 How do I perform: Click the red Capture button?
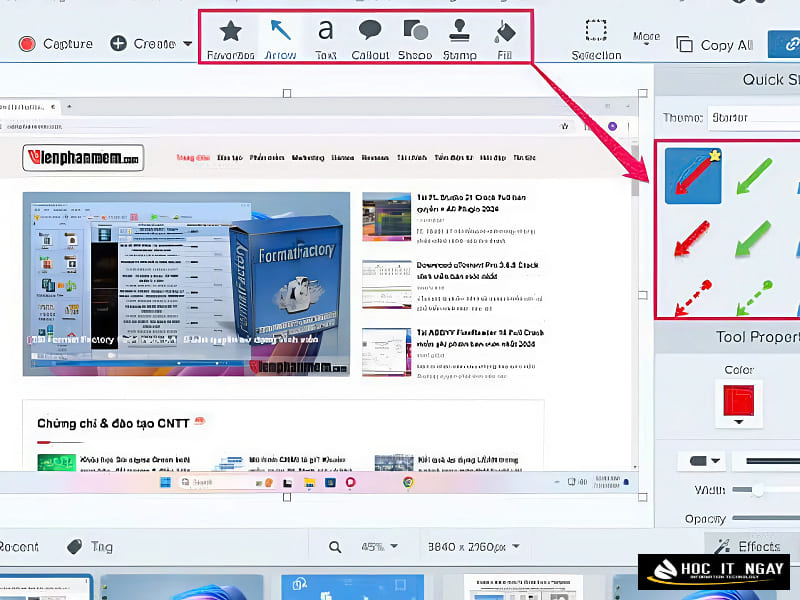click(x=55, y=44)
